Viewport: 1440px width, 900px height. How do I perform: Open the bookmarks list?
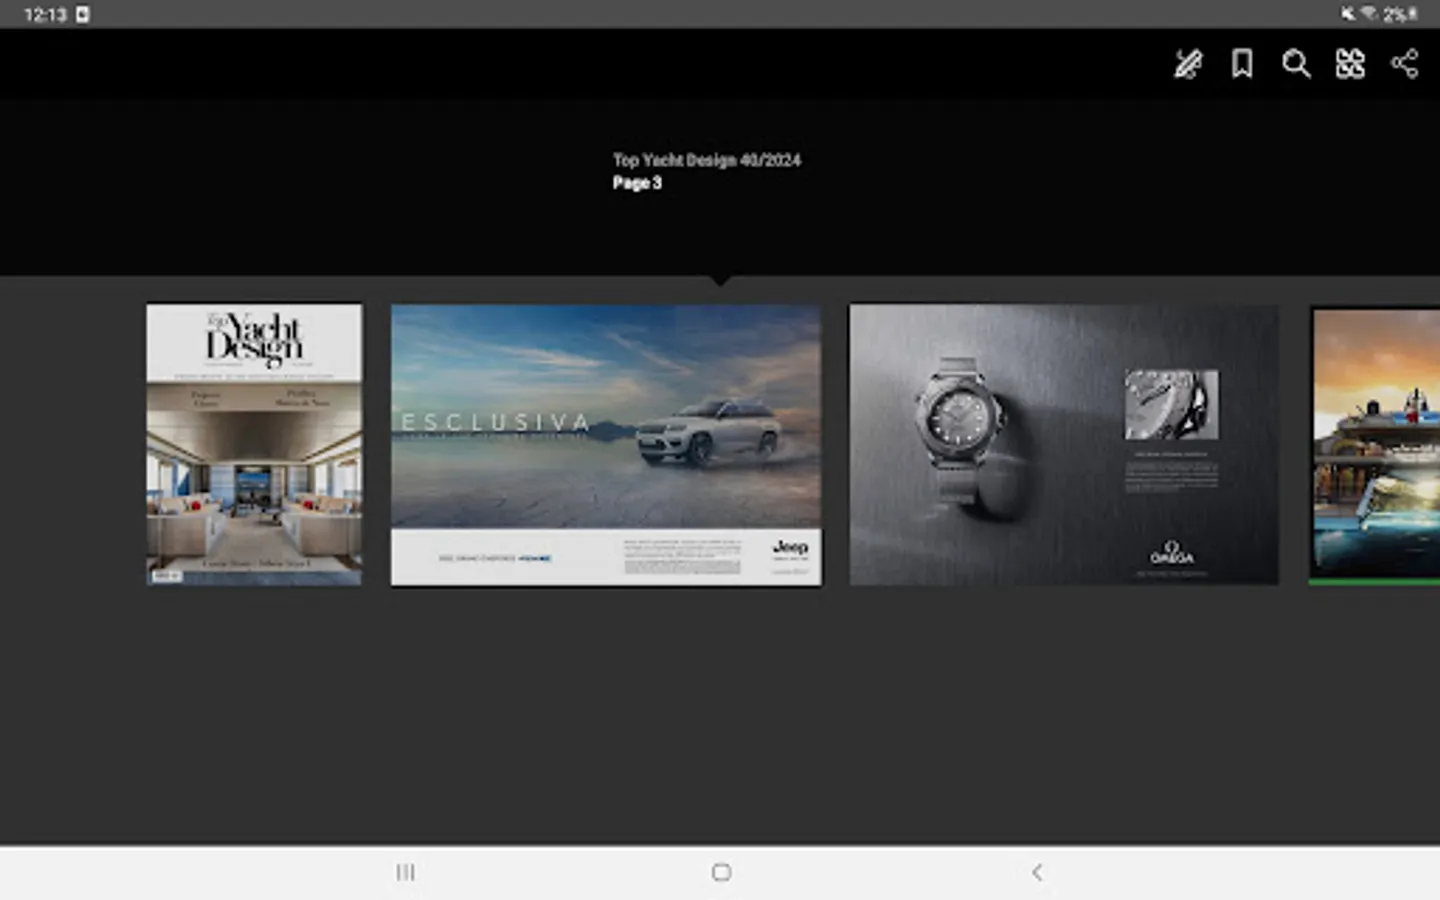[x=1241, y=64]
